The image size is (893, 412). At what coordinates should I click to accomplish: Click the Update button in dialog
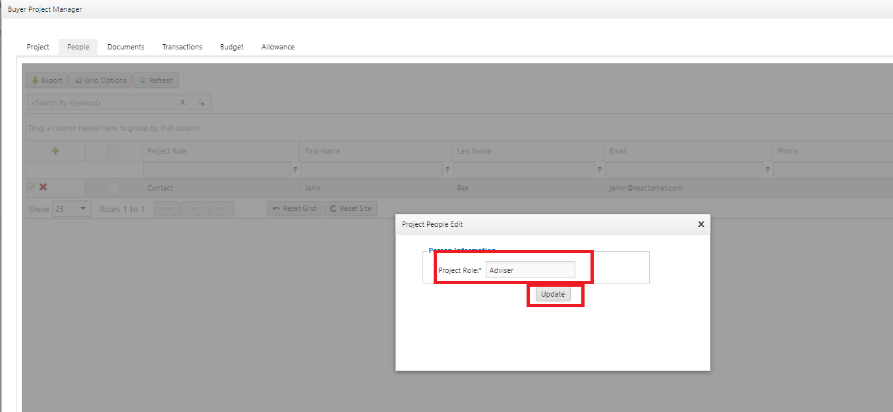pyautogui.click(x=553, y=294)
